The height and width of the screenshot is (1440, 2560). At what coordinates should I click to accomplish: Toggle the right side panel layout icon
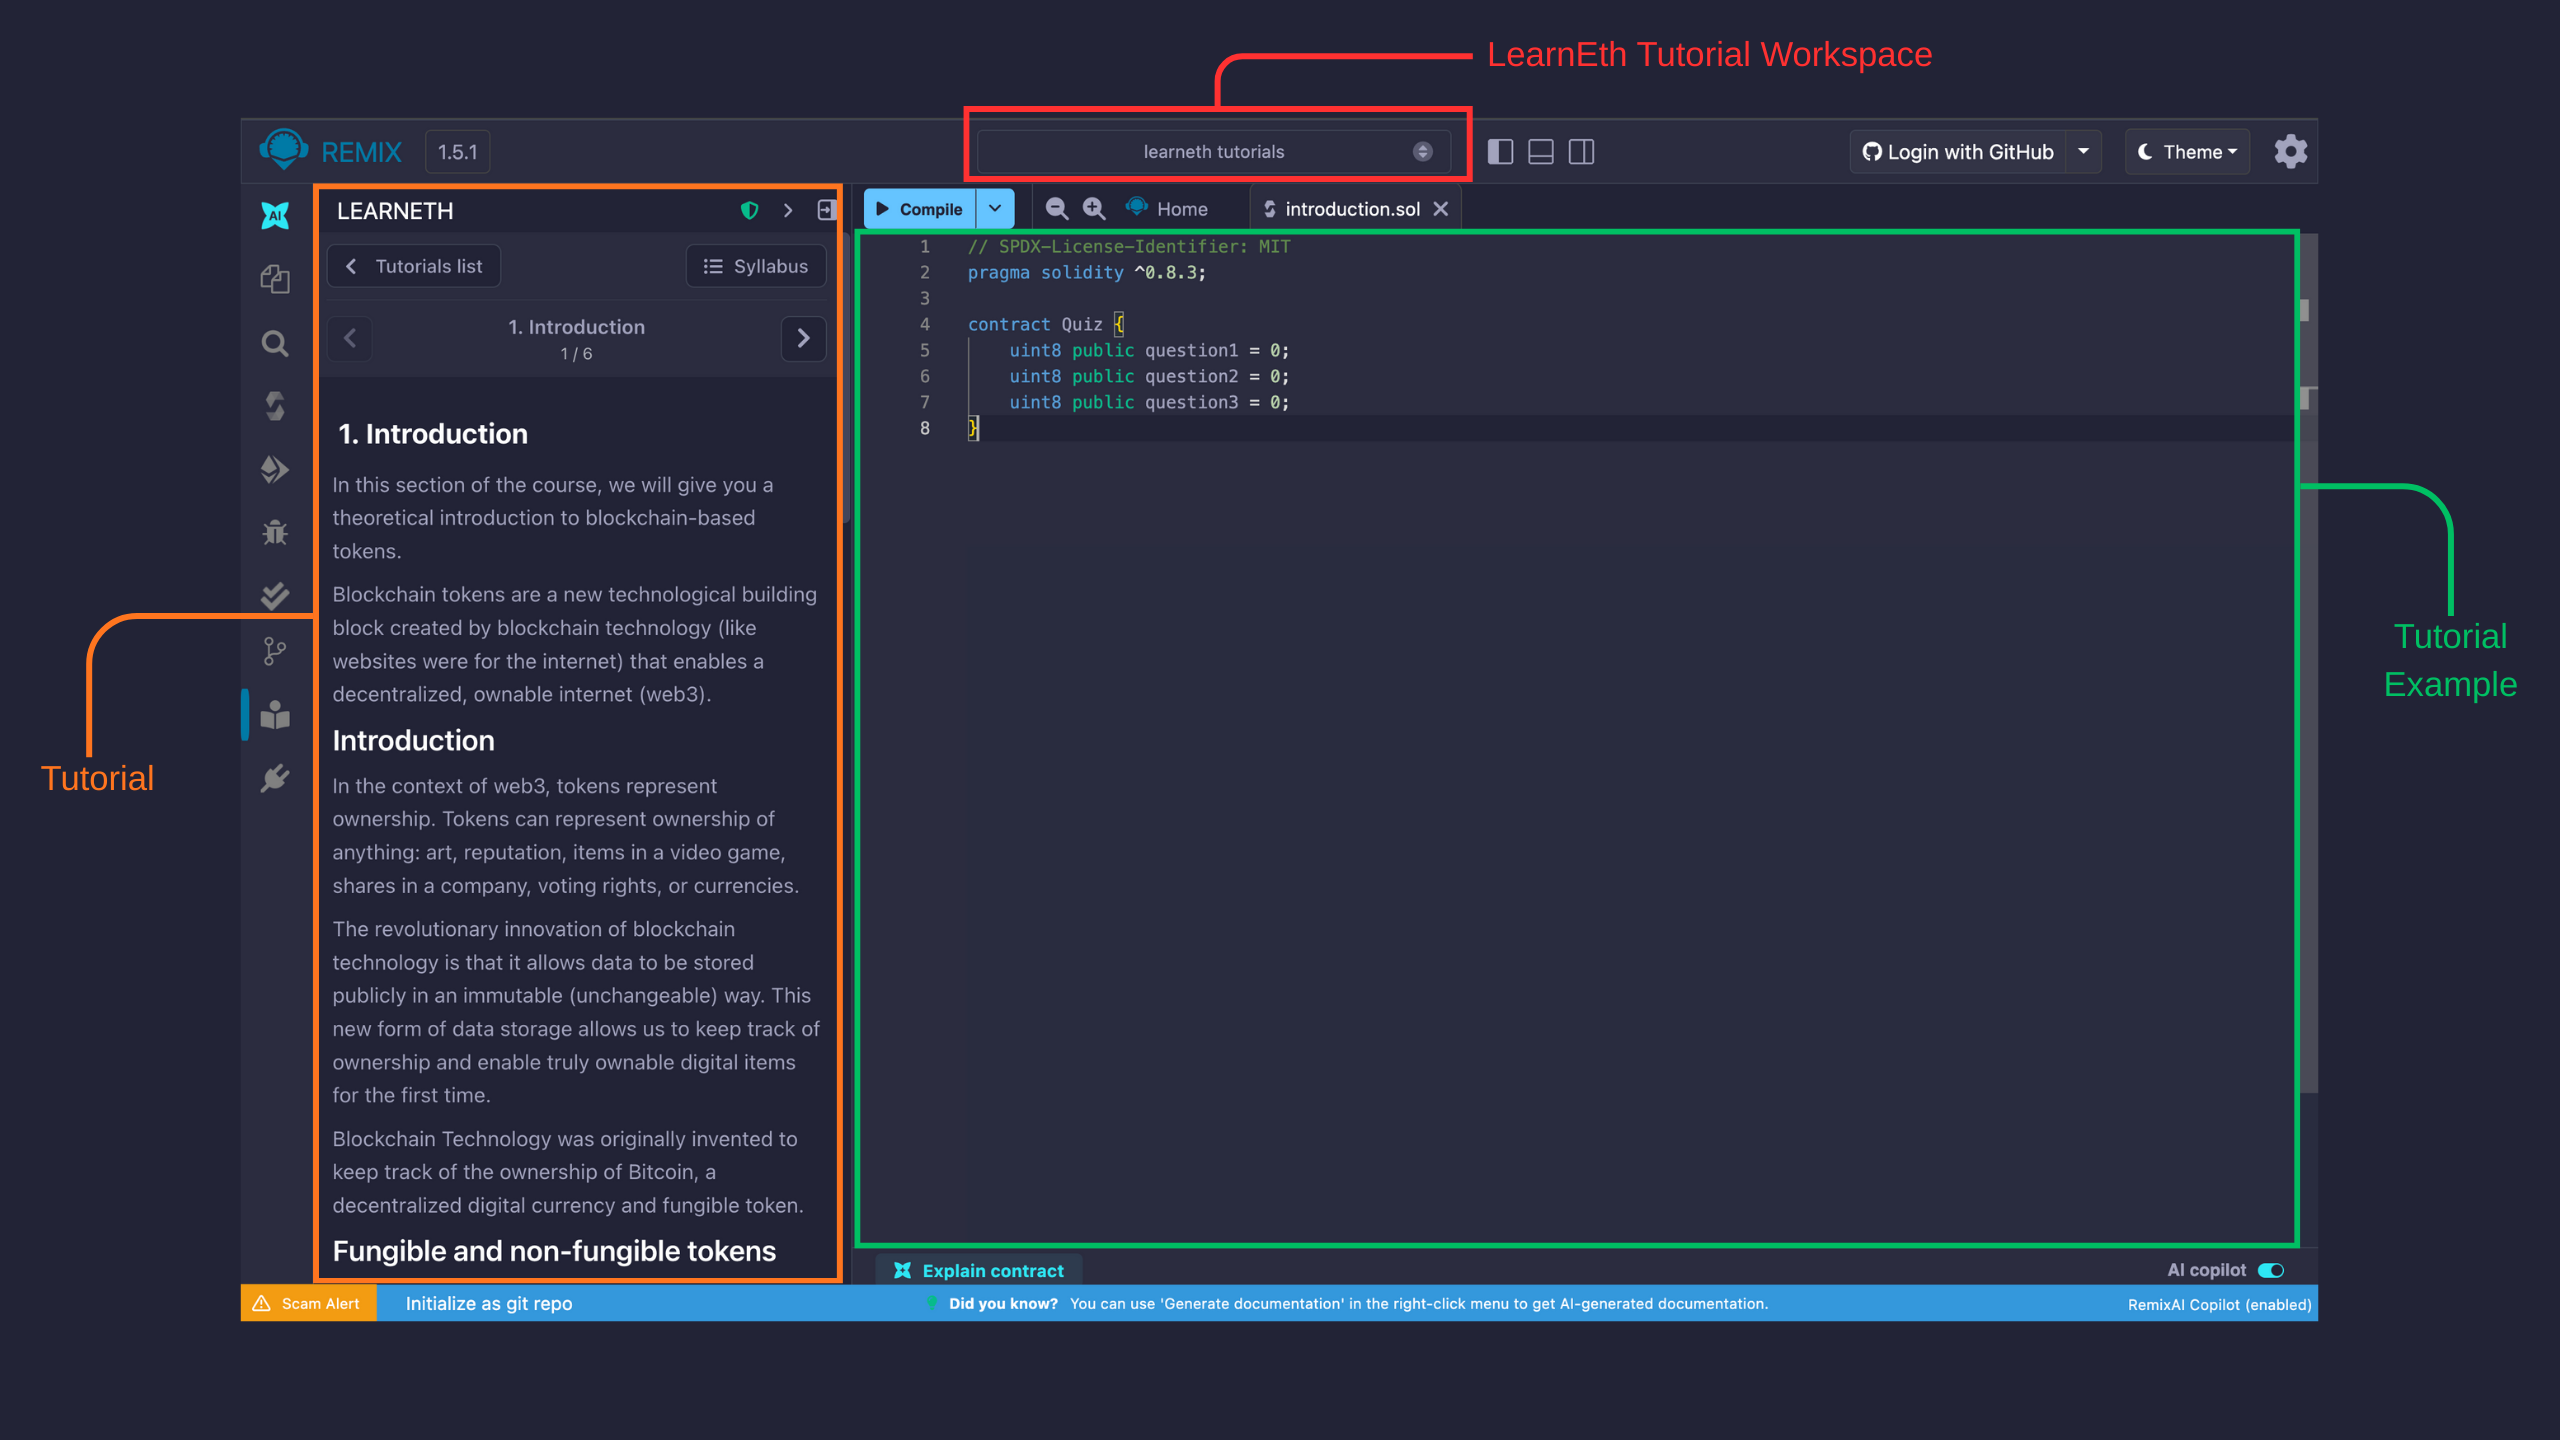point(1582,152)
